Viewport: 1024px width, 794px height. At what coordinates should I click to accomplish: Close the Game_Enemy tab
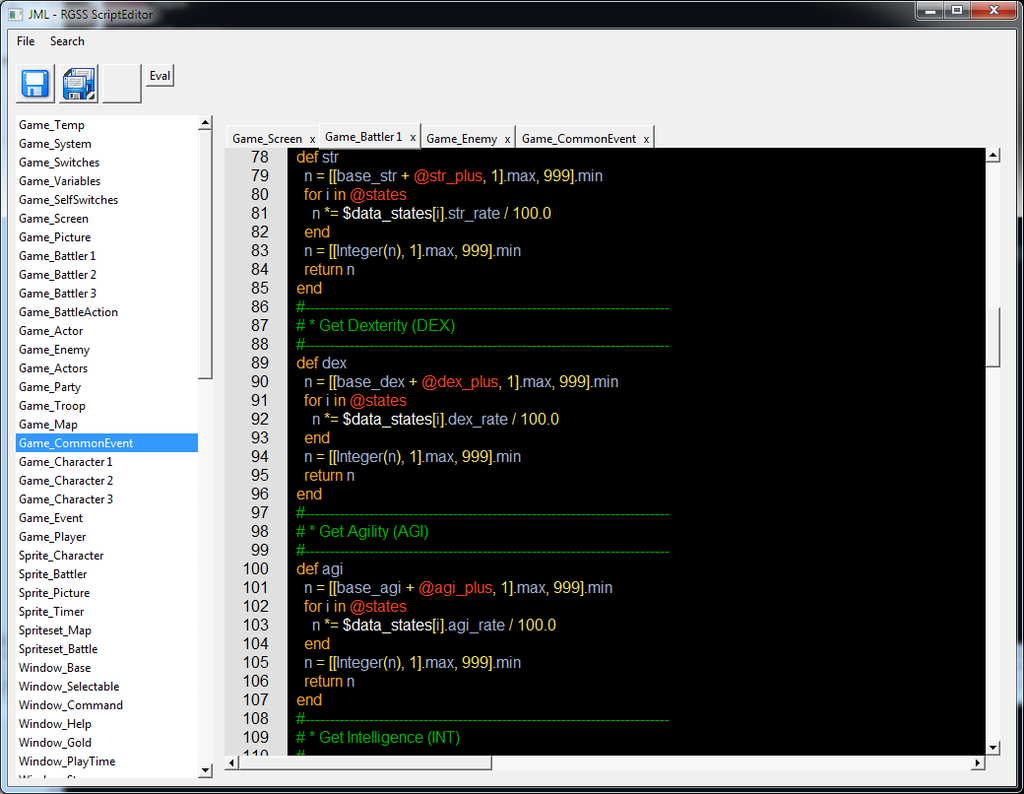[x=507, y=139]
